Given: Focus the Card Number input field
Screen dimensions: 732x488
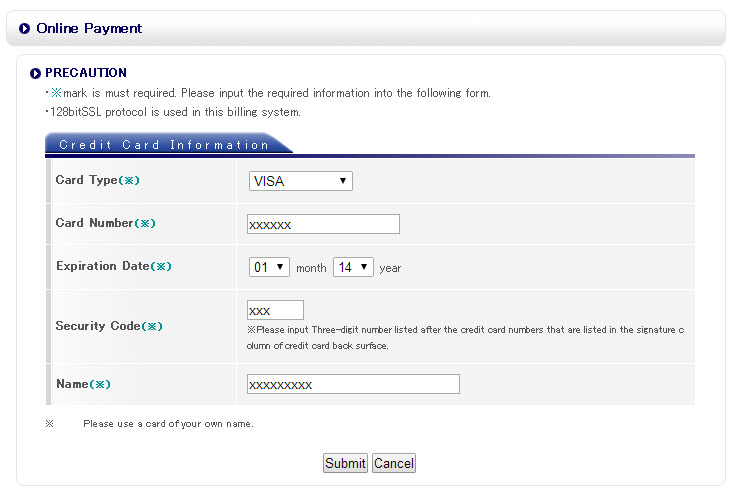Looking at the screenshot, I should pyautogui.click(x=323, y=224).
